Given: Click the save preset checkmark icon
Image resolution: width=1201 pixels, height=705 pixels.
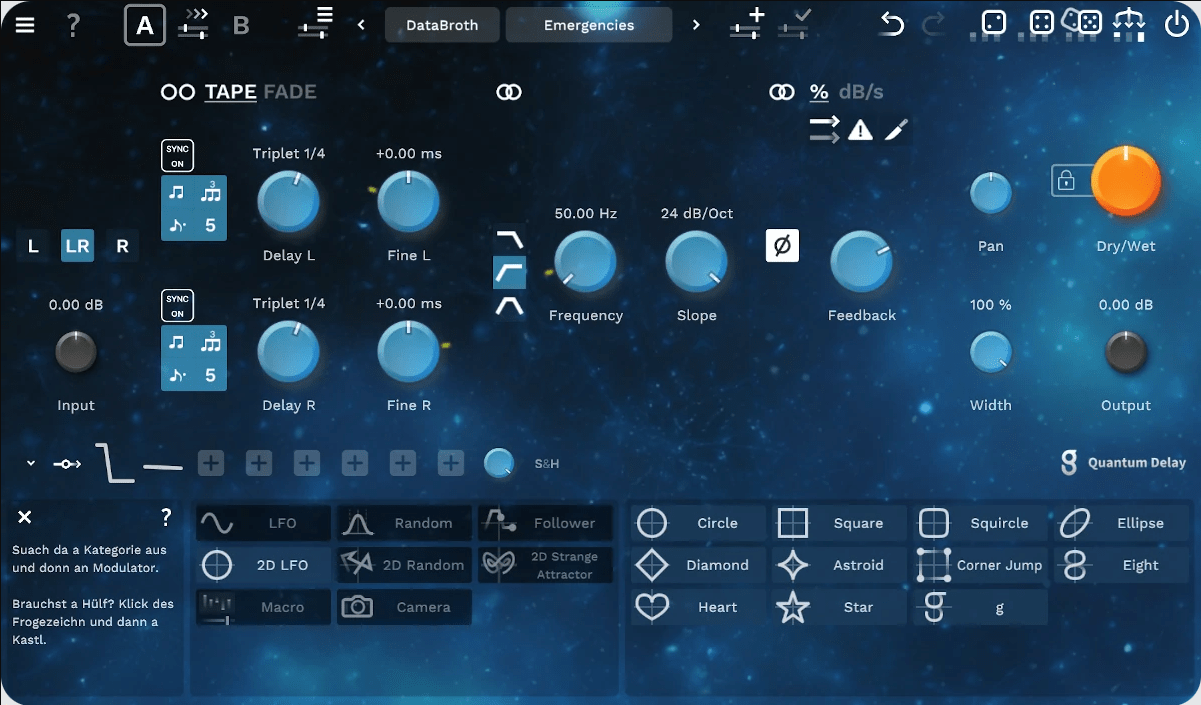Looking at the screenshot, I should coord(794,24).
